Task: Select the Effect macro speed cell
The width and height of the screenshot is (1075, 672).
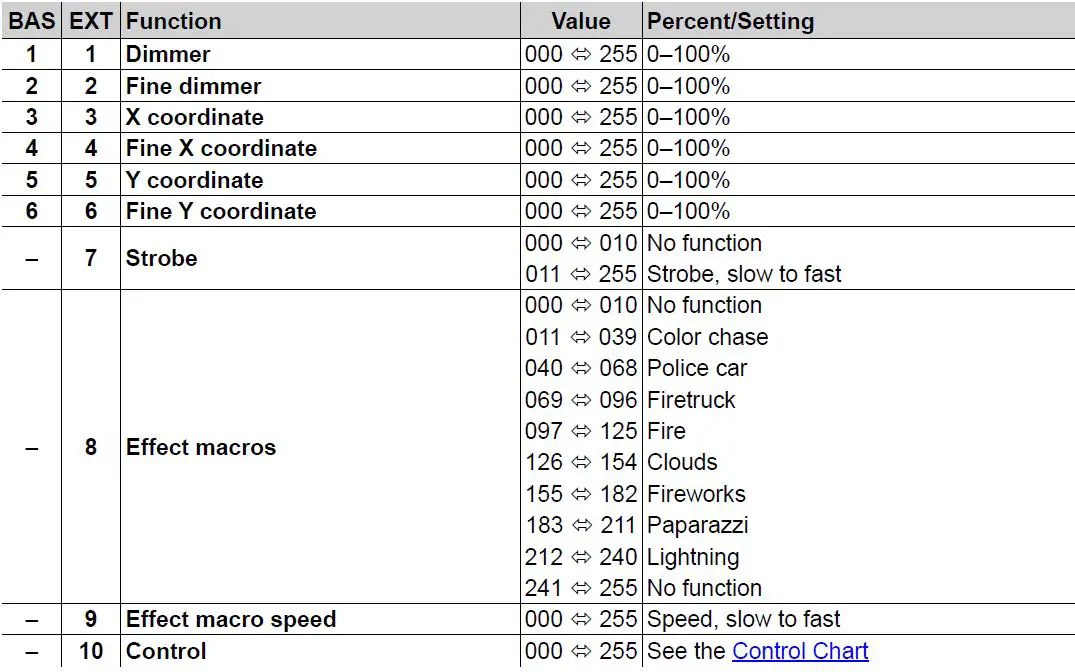Action: pyautogui.click(x=230, y=619)
